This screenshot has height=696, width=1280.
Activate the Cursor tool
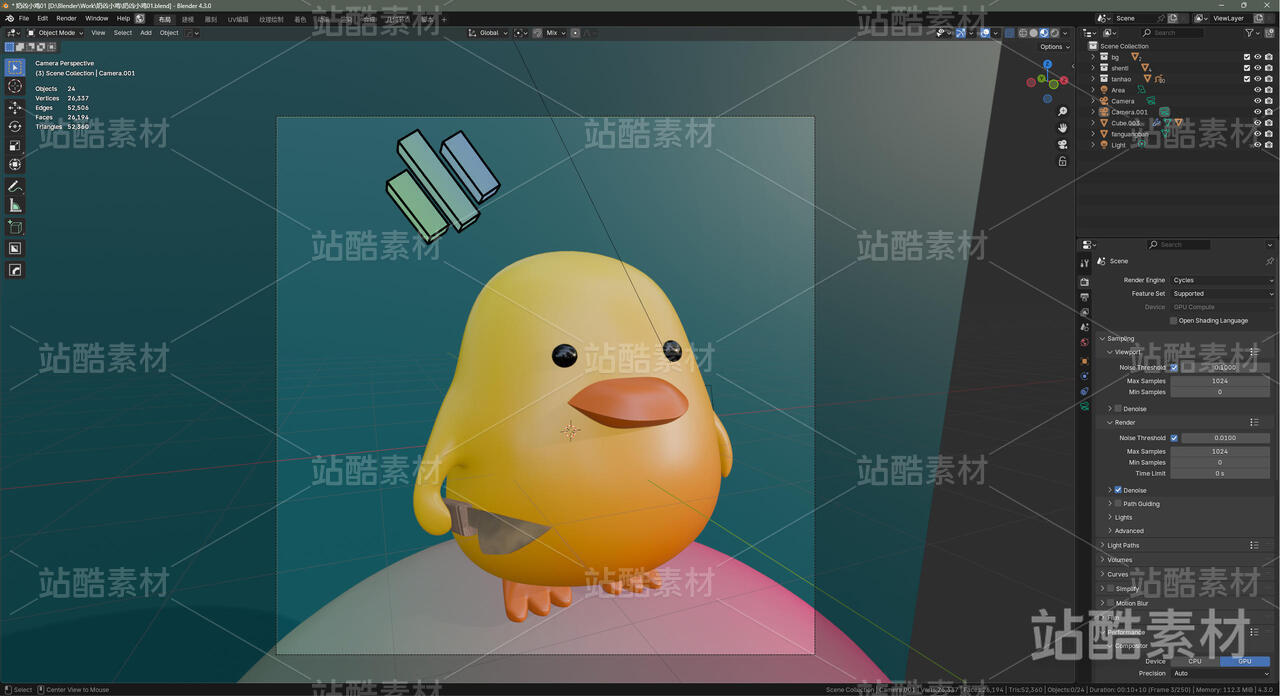pyautogui.click(x=15, y=87)
